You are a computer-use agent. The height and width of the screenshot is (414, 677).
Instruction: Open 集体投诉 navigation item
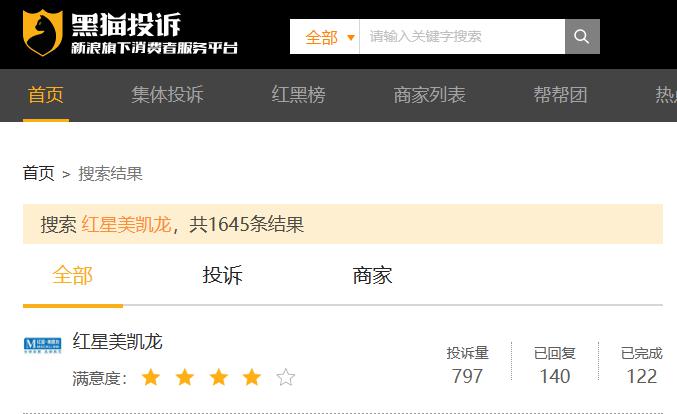pos(168,95)
